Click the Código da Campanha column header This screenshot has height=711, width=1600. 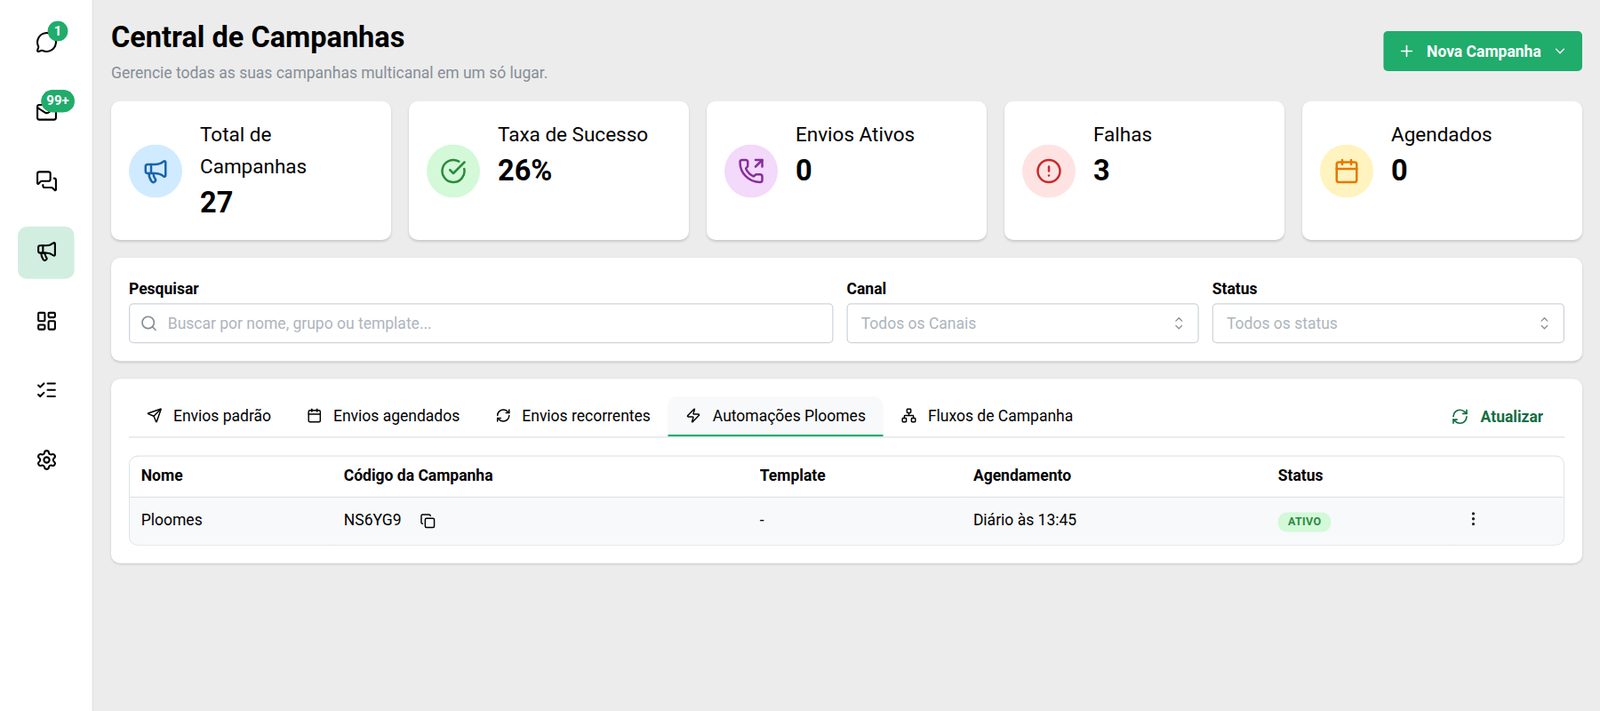click(418, 476)
